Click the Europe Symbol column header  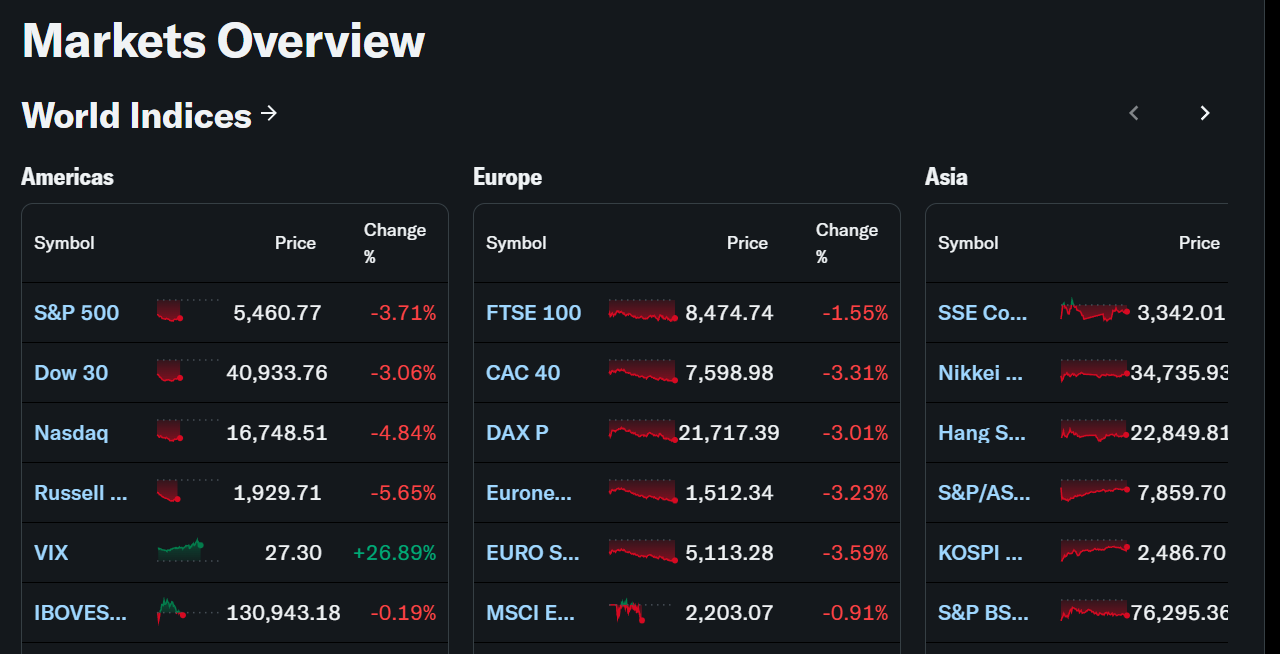(516, 243)
